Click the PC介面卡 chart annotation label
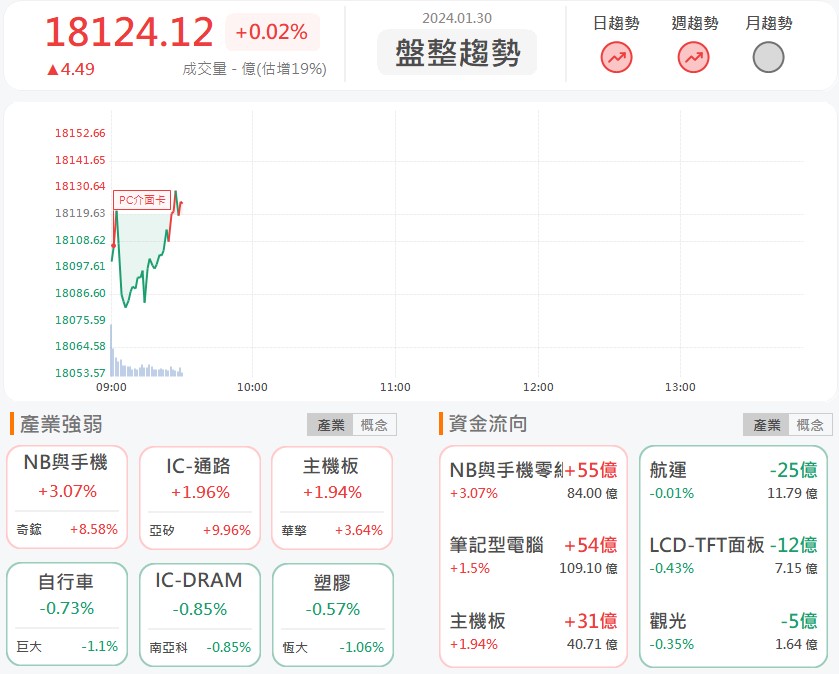839x674 pixels. (x=142, y=200)
